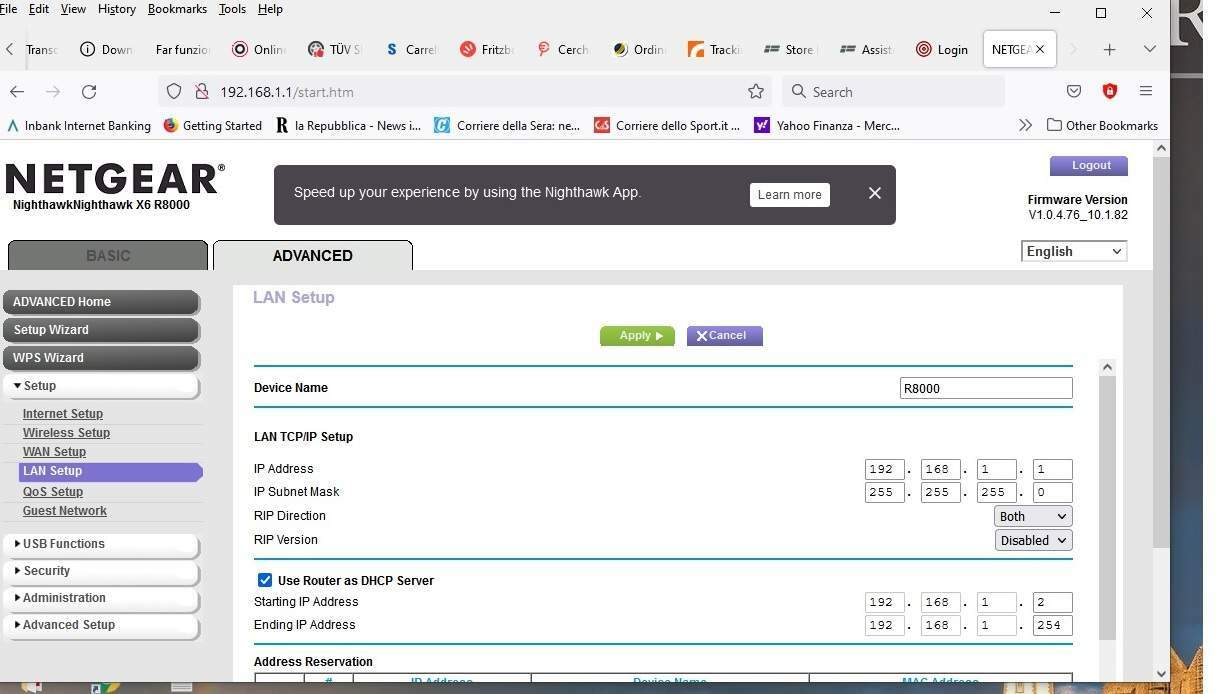Click the Apply button

(637, 336)
